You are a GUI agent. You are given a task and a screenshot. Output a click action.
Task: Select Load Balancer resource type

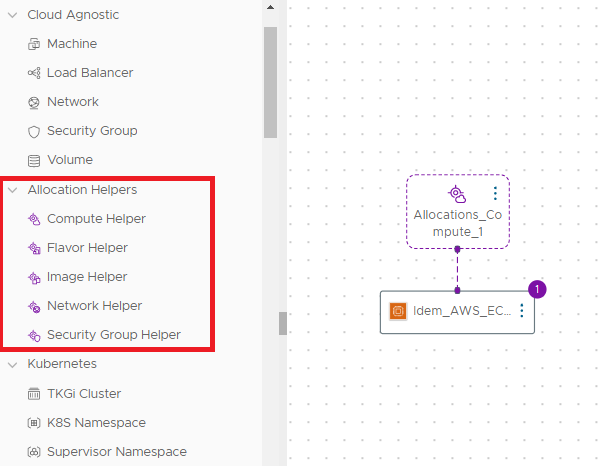click(x=90, y=73)
